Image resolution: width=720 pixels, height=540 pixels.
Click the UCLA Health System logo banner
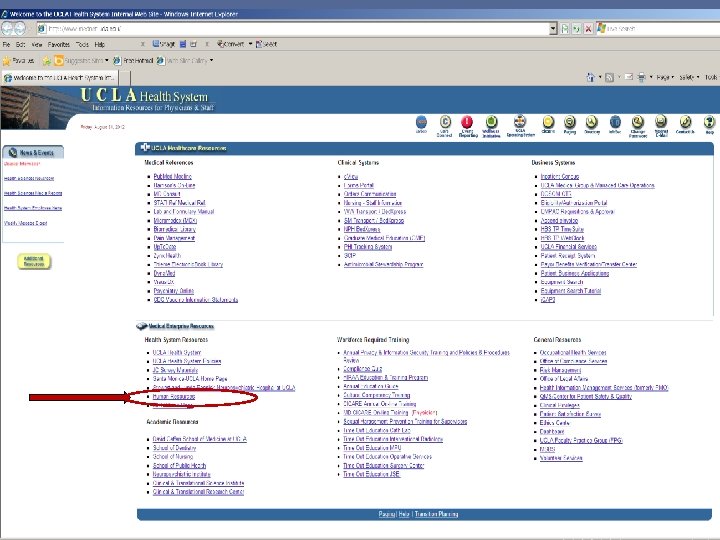coord(147,100)
